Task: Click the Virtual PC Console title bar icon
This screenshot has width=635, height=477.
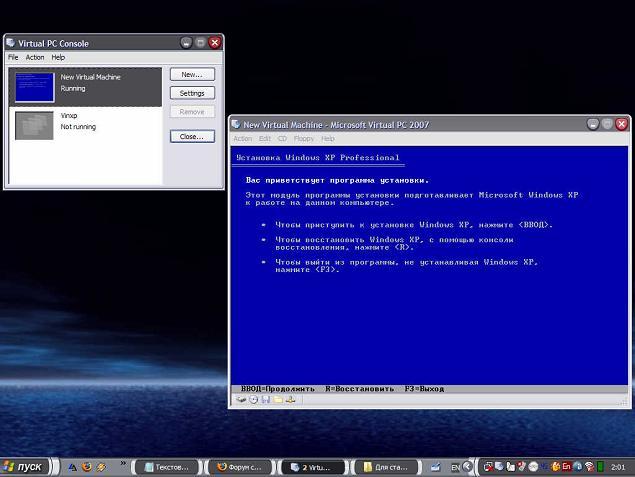Action: pyautogui.click(x=11, y=43)
